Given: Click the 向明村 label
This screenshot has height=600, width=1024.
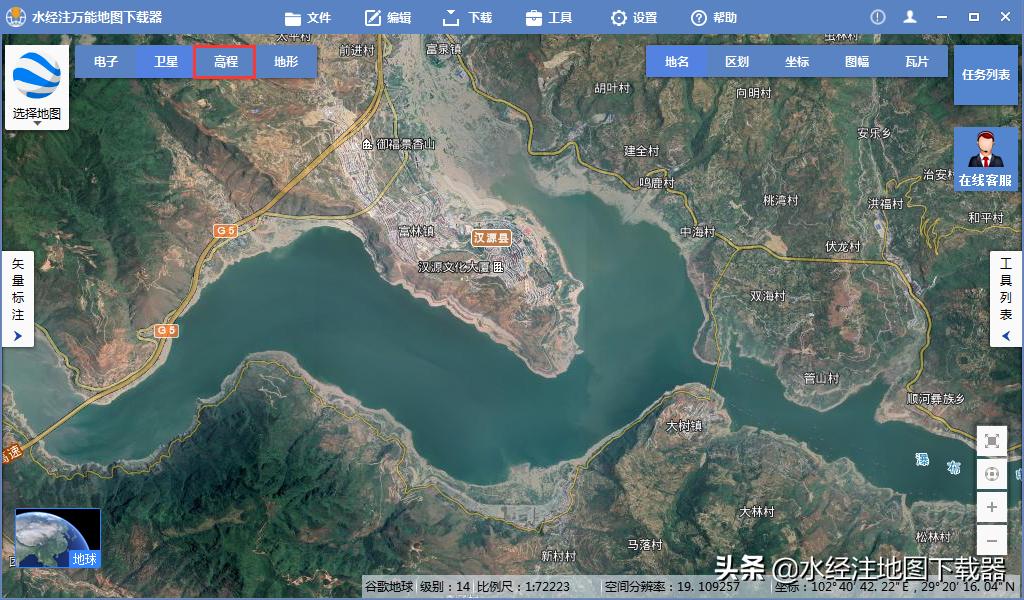Looking at the screenshot, I should coord(754,93).
